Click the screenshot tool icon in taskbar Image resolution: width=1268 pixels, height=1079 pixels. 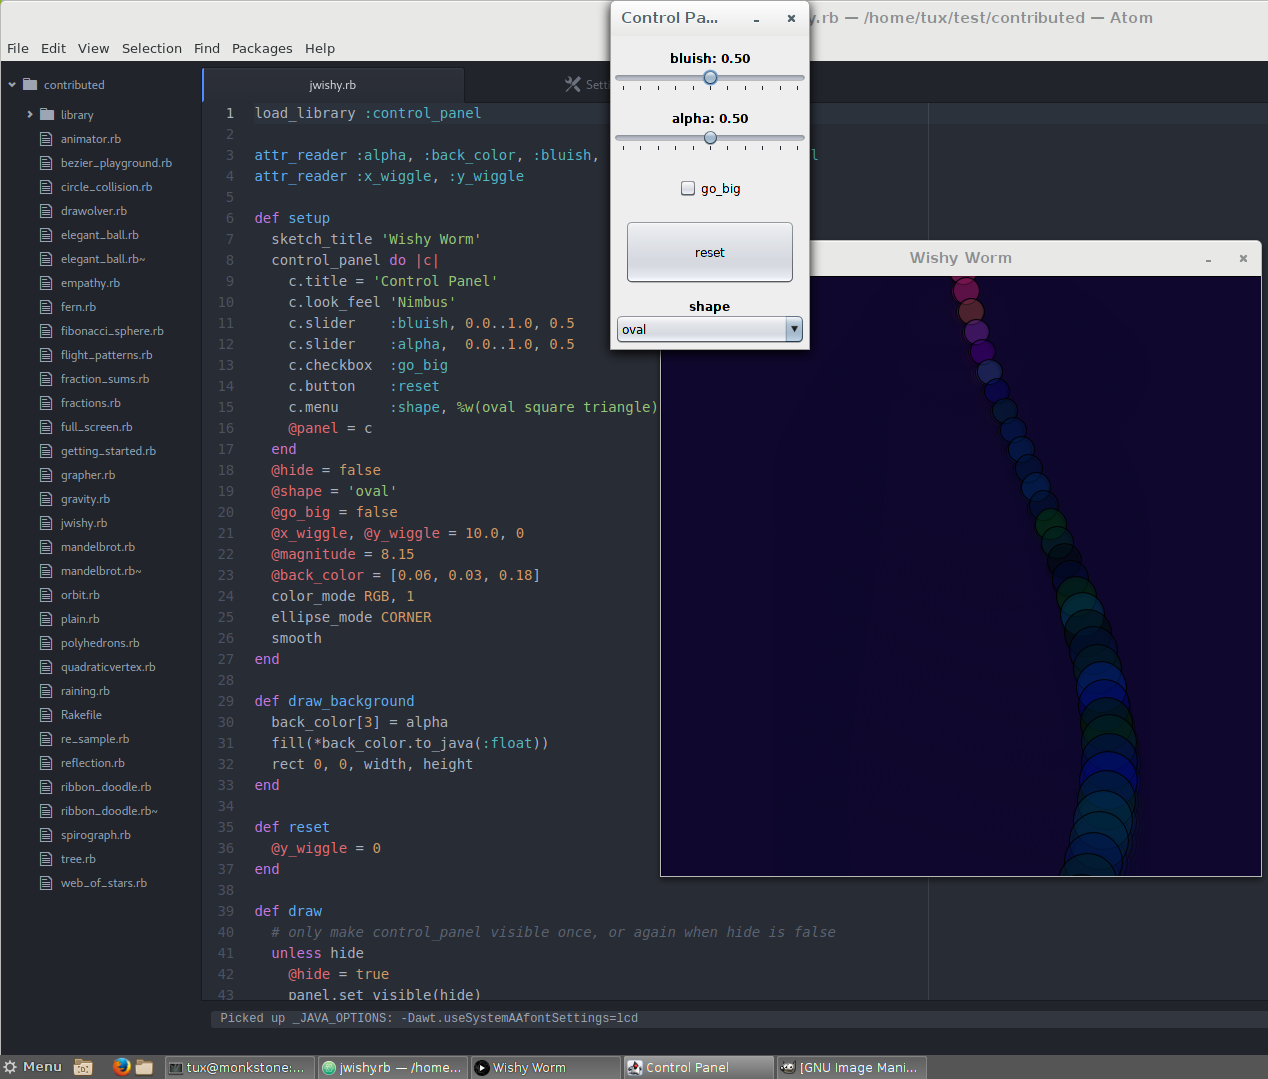[x=83, y=1066]
